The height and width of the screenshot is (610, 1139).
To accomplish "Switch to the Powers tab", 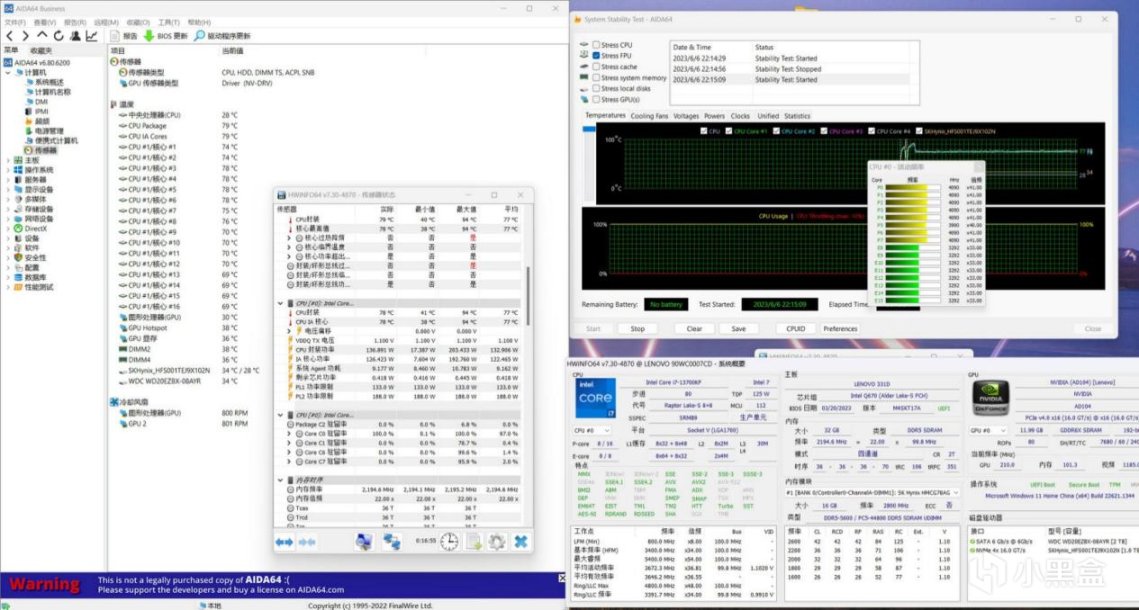I will (714, 116).
